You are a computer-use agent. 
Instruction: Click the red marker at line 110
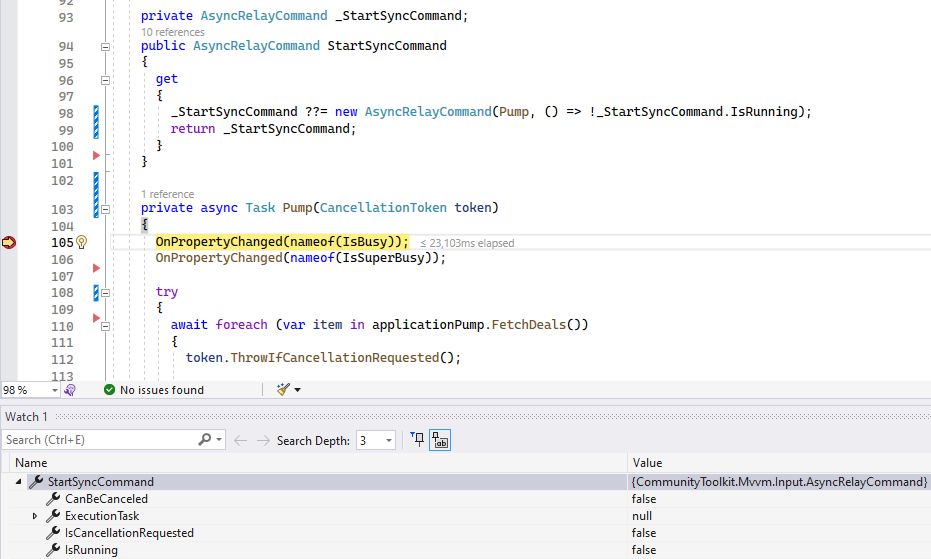click(x=96, y=318)
